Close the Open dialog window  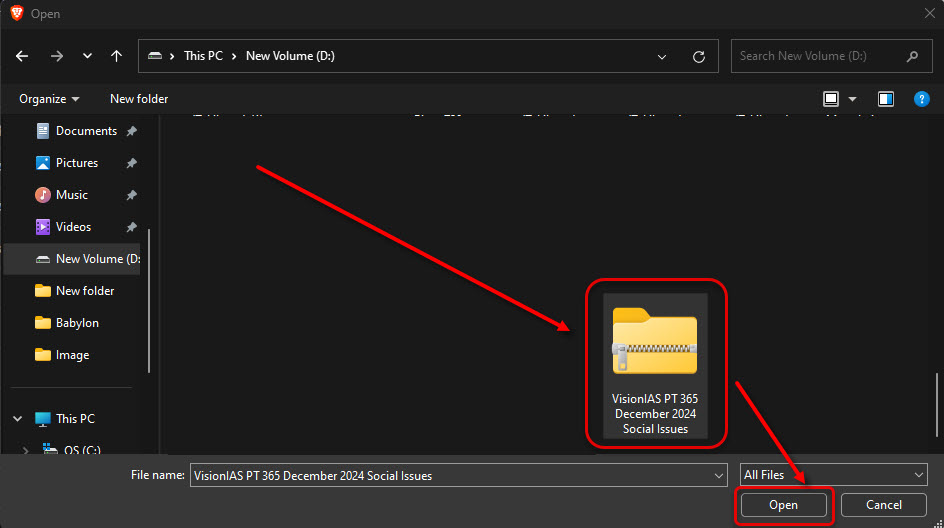click(x=930, y=13)
